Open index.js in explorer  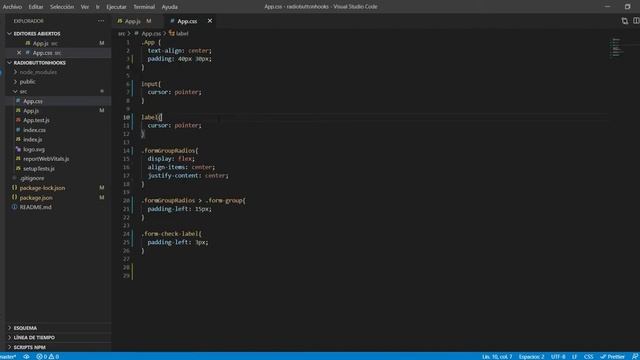33,140
